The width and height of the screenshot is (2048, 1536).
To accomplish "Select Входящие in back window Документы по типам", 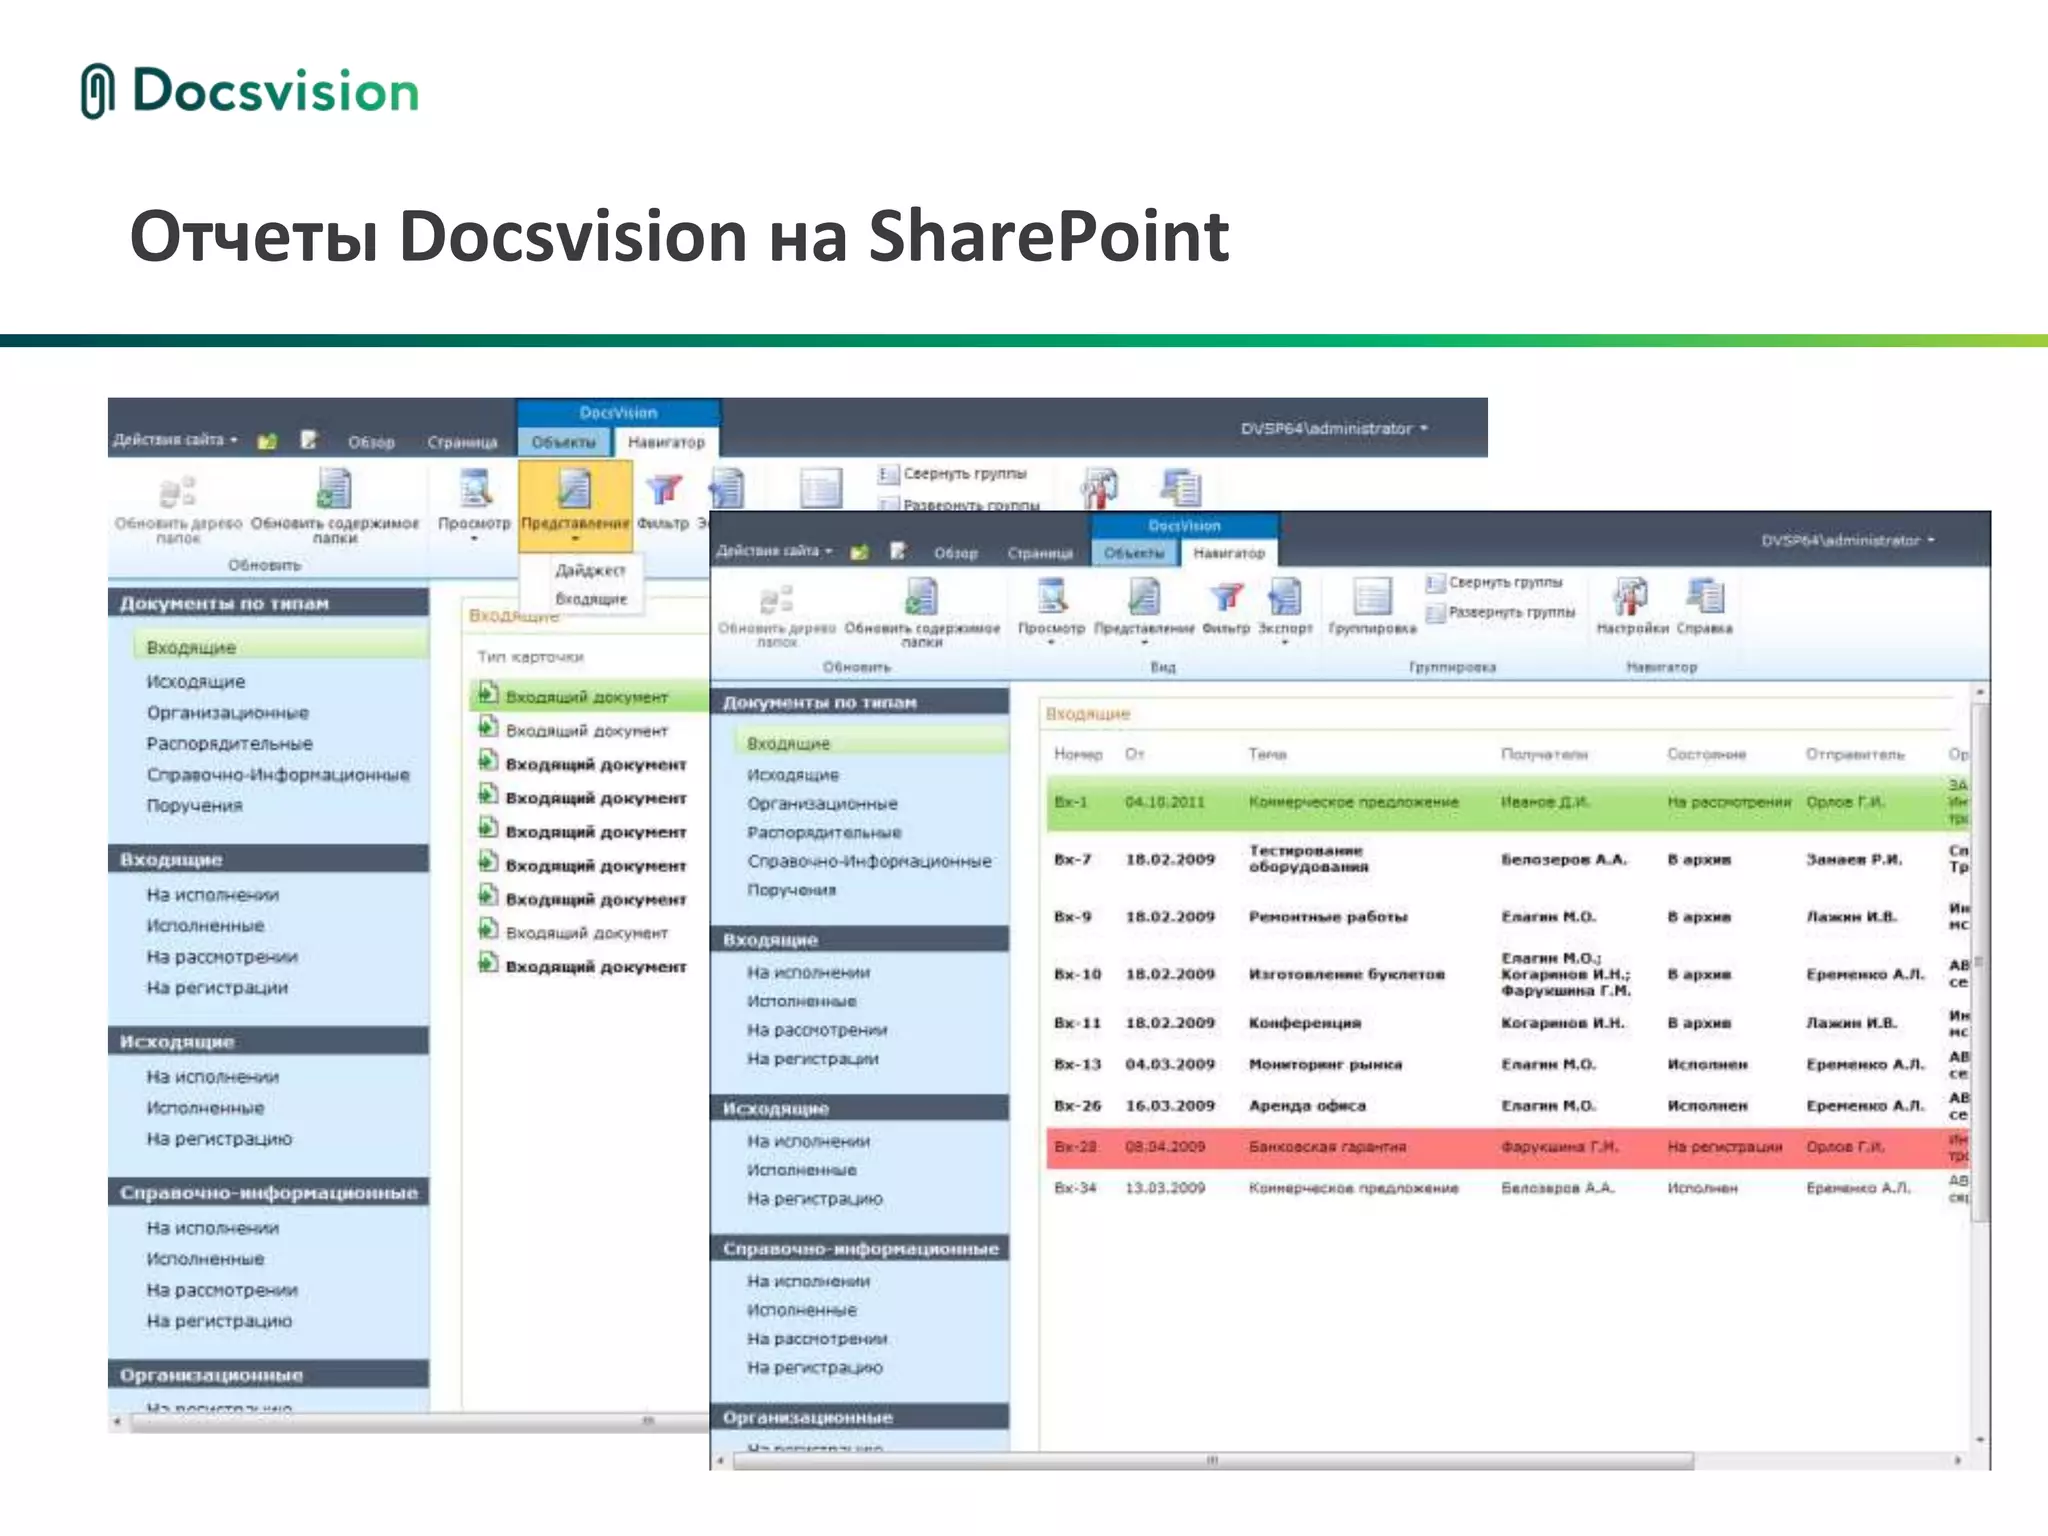I will [280, 647].
